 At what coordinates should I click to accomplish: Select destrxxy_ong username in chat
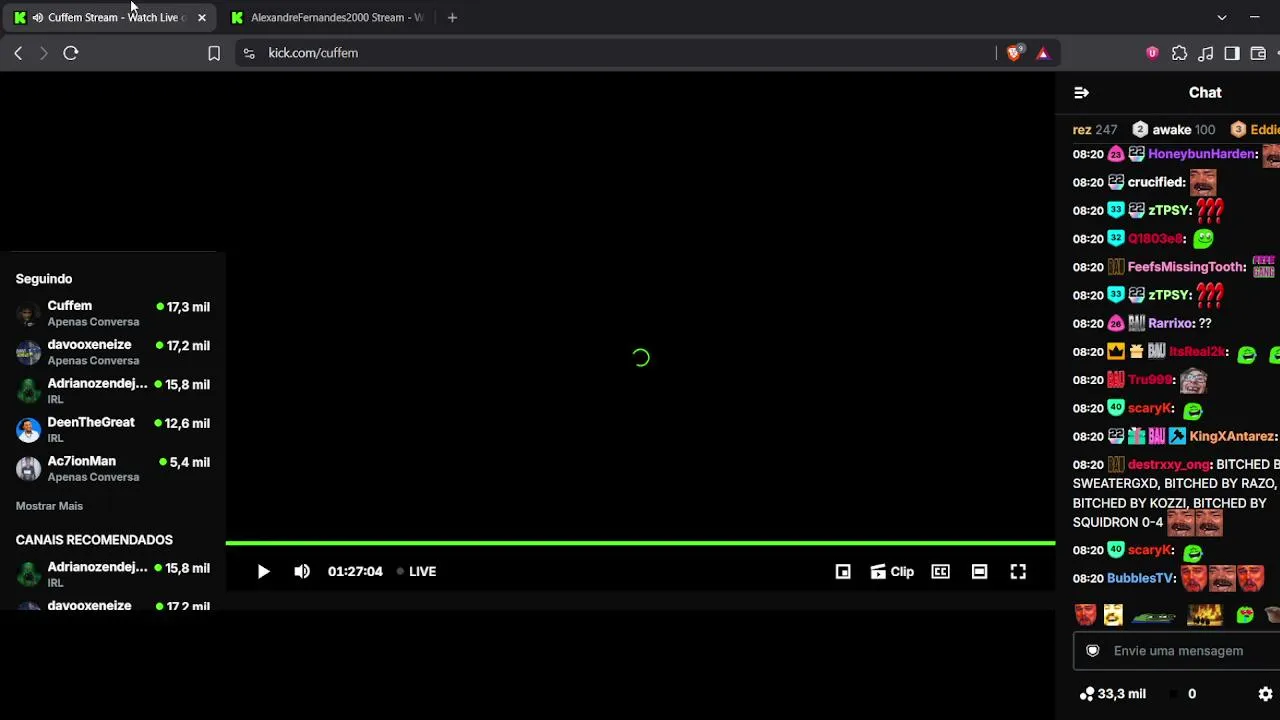[x=1169, y=465]
